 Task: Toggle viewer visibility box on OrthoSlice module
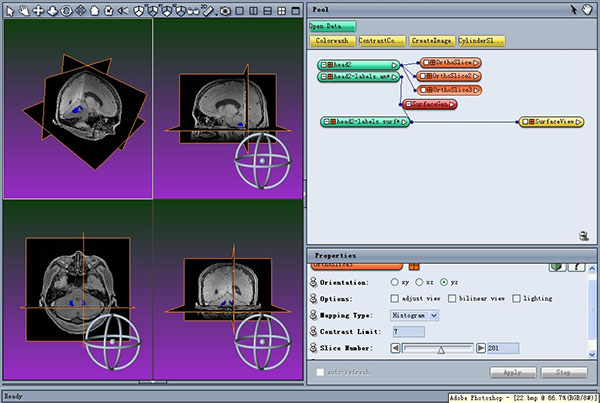tap(426, 63)
